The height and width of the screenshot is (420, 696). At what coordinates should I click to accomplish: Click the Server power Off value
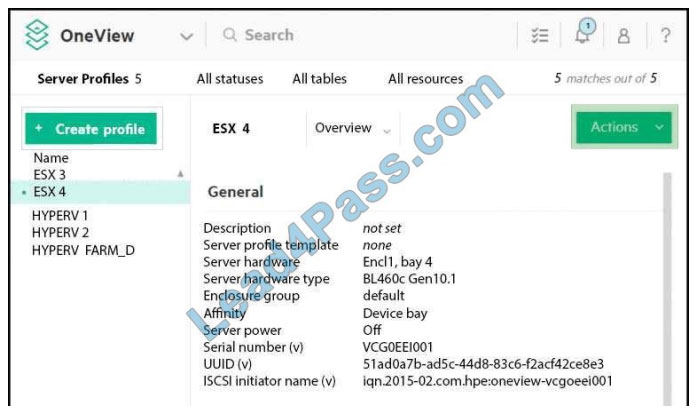click(372, 330)
